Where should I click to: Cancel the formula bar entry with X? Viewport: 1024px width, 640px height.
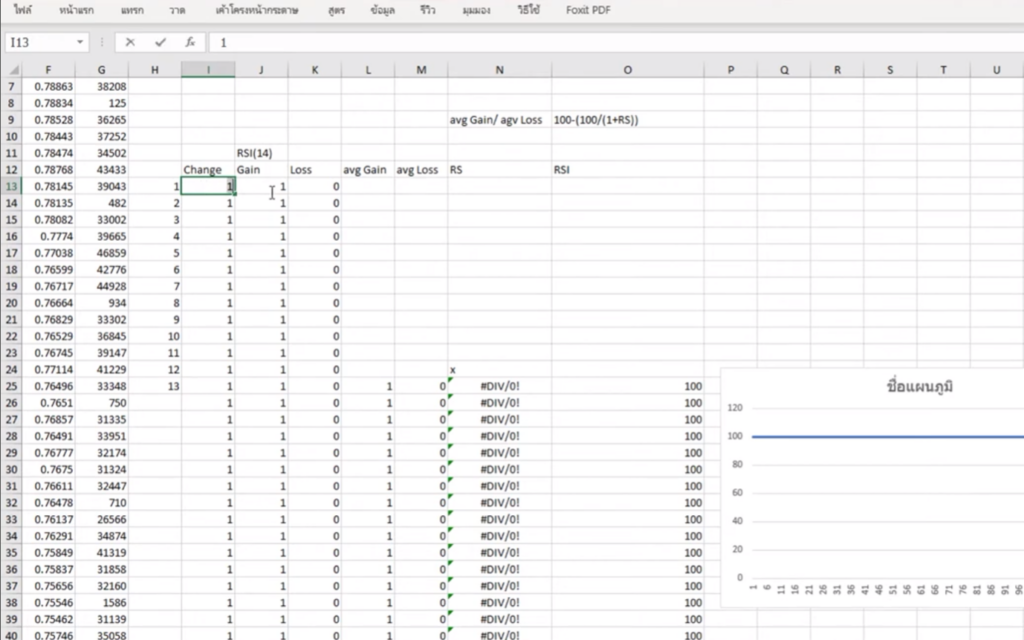point(130,42)
